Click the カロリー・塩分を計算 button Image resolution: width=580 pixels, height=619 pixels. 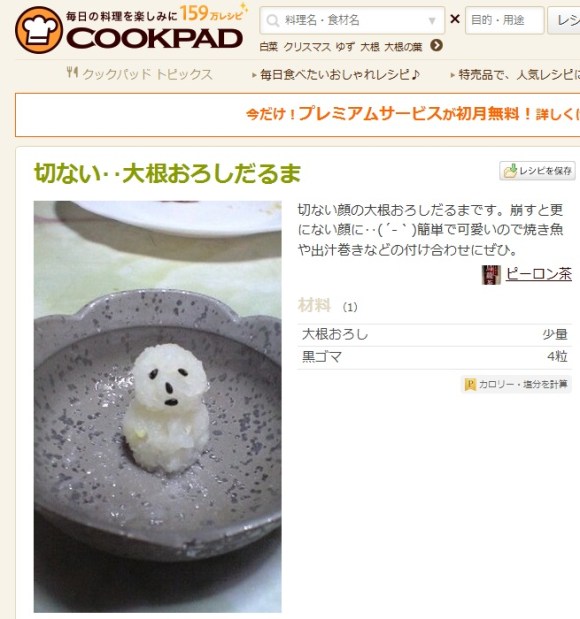(x=516, y=384)
